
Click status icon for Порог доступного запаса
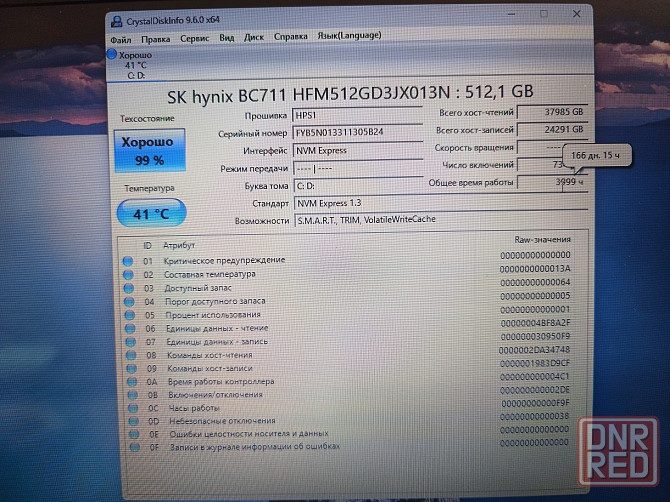(129, 302)
